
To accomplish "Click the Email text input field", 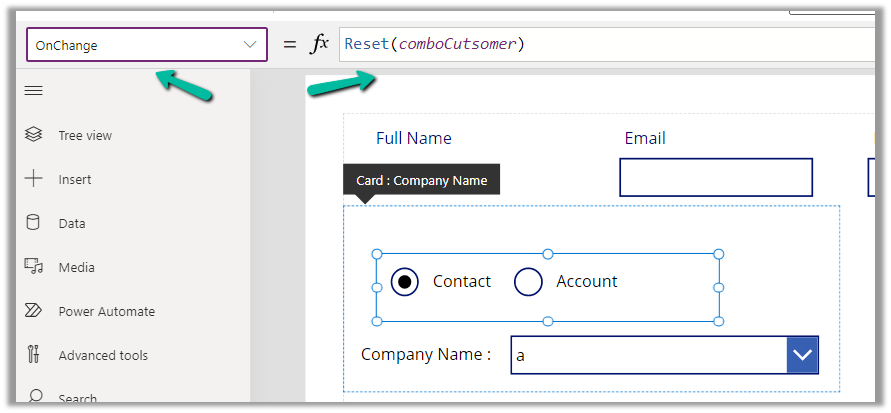I will 715,177.
